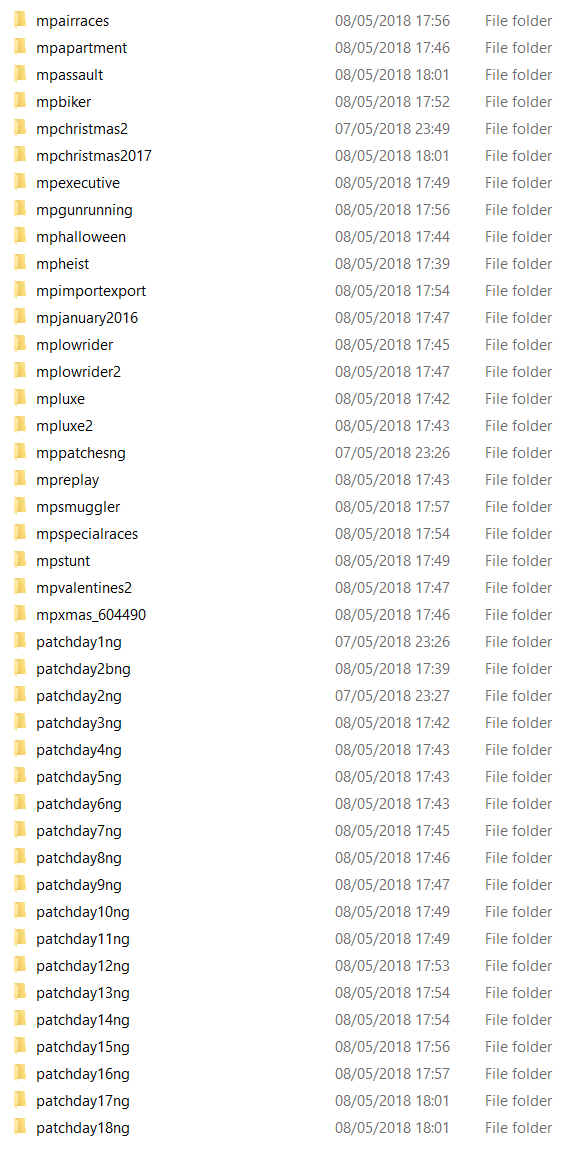Click the mpimportexport folder name
The height and width of the screenshot is (1150, 586).
[x=91, y=290]
